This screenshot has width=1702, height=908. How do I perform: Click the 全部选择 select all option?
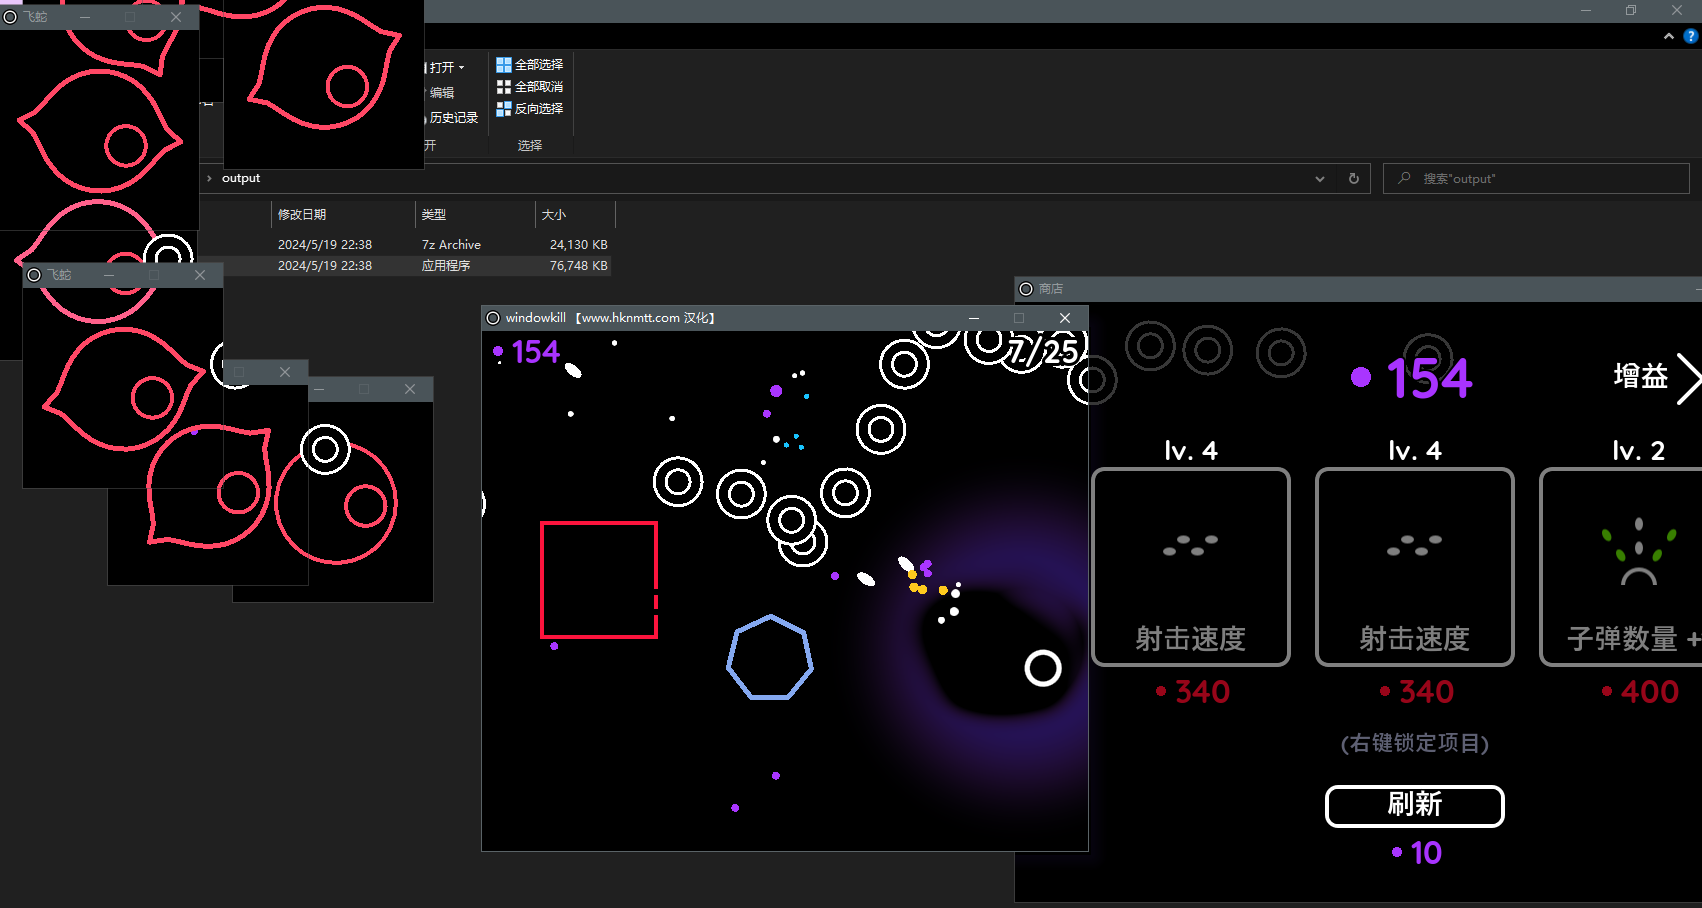530,65
